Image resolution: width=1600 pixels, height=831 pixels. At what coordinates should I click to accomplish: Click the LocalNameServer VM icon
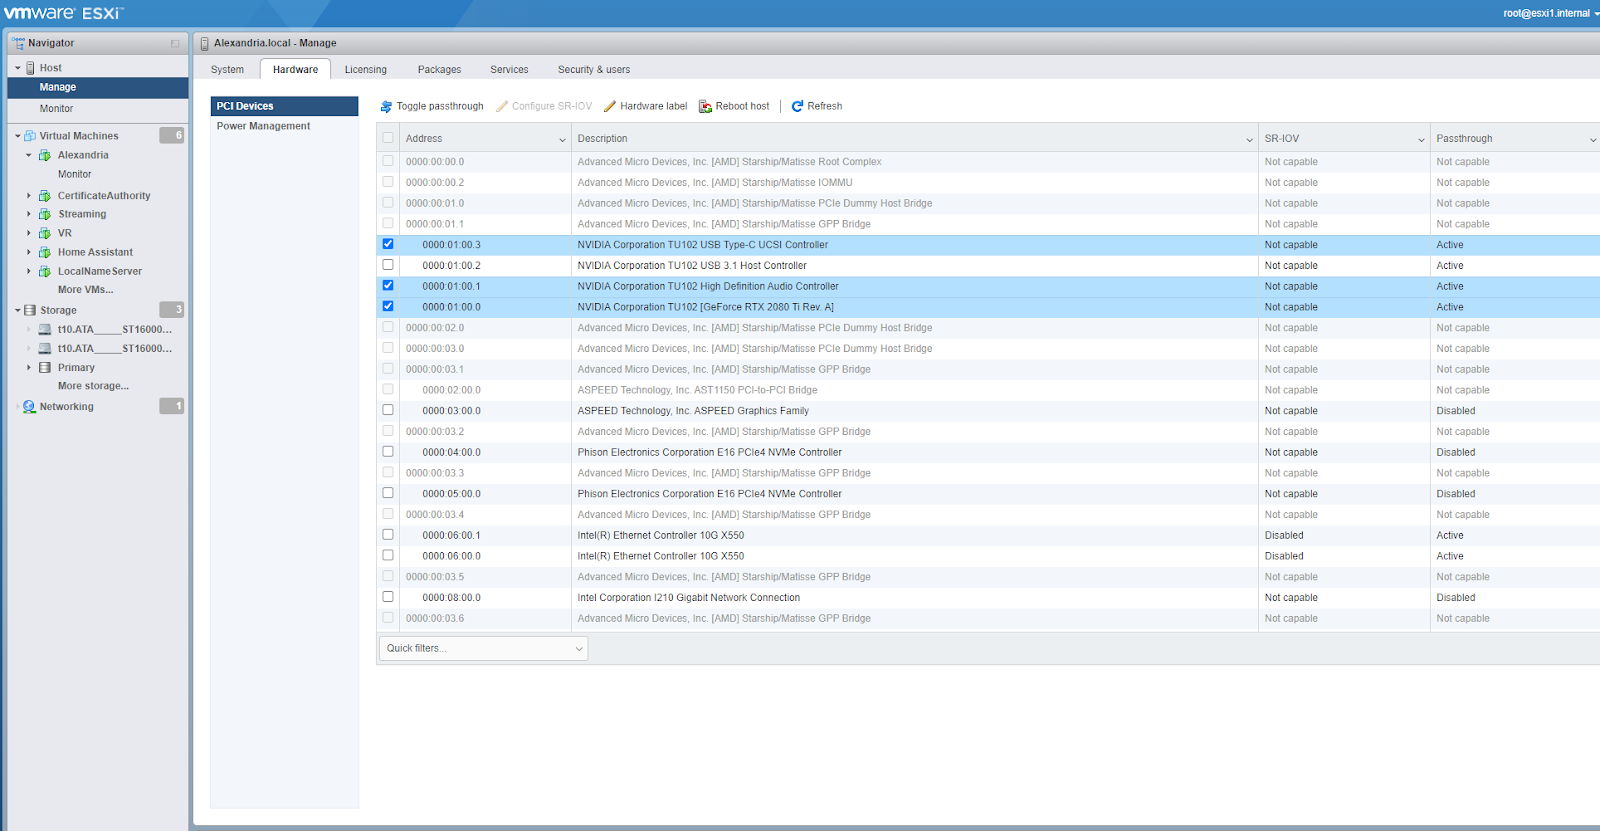[x=45, y=271]
